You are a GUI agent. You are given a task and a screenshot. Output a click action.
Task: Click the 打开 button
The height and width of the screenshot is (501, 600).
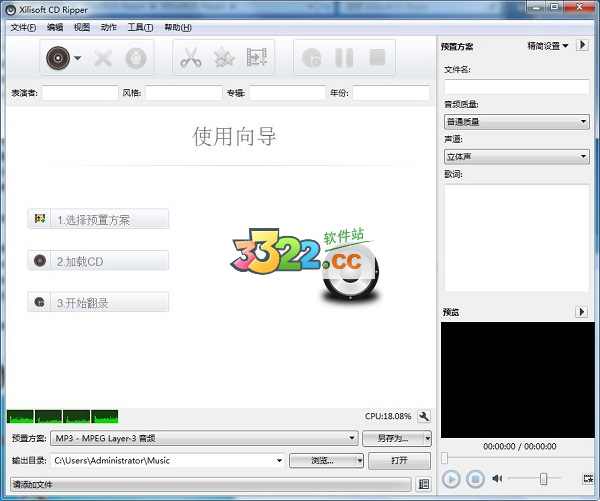[399, 460]
